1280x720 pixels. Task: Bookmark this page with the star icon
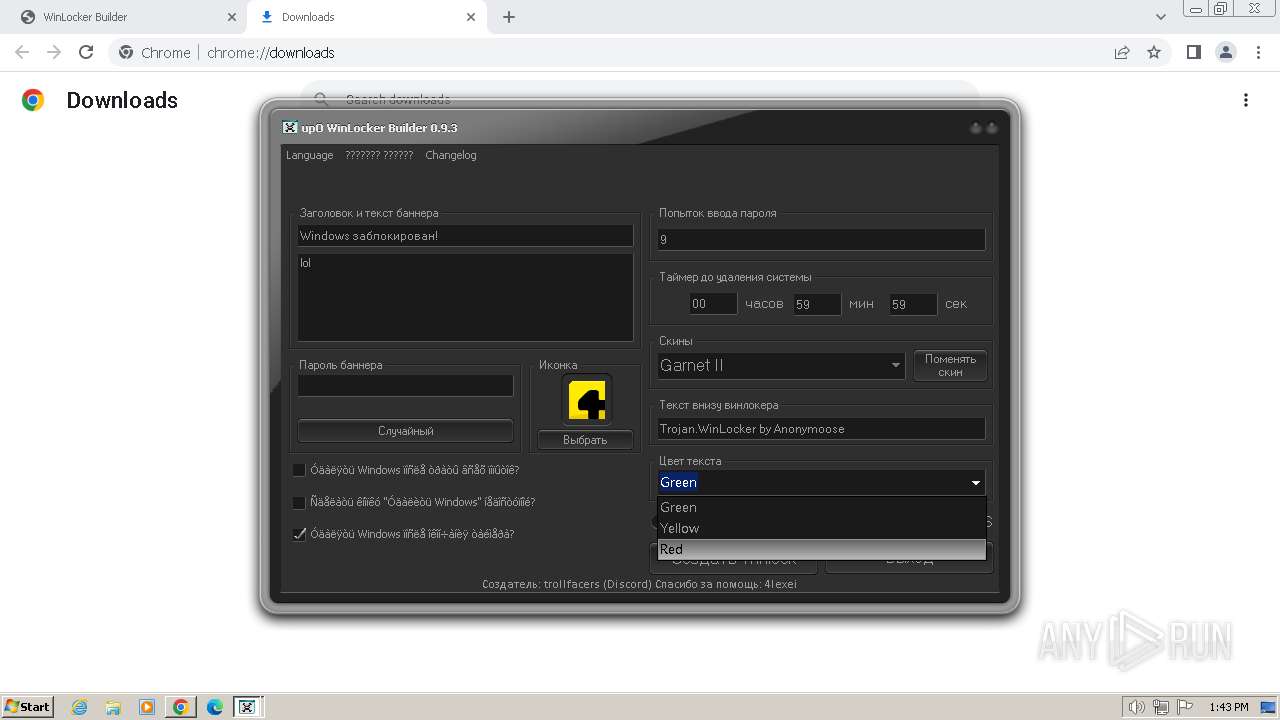click(x=1154, y=52)
